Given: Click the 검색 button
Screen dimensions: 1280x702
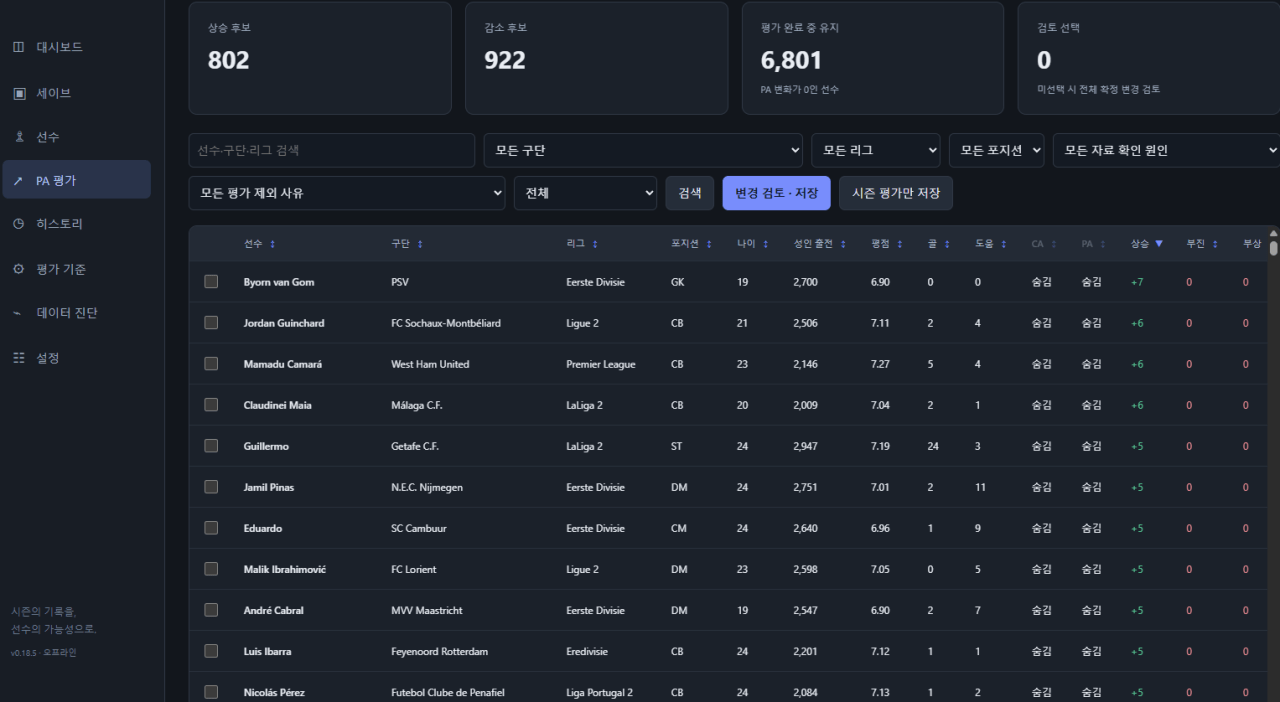Looking at the screenshot, I should 690,193.
